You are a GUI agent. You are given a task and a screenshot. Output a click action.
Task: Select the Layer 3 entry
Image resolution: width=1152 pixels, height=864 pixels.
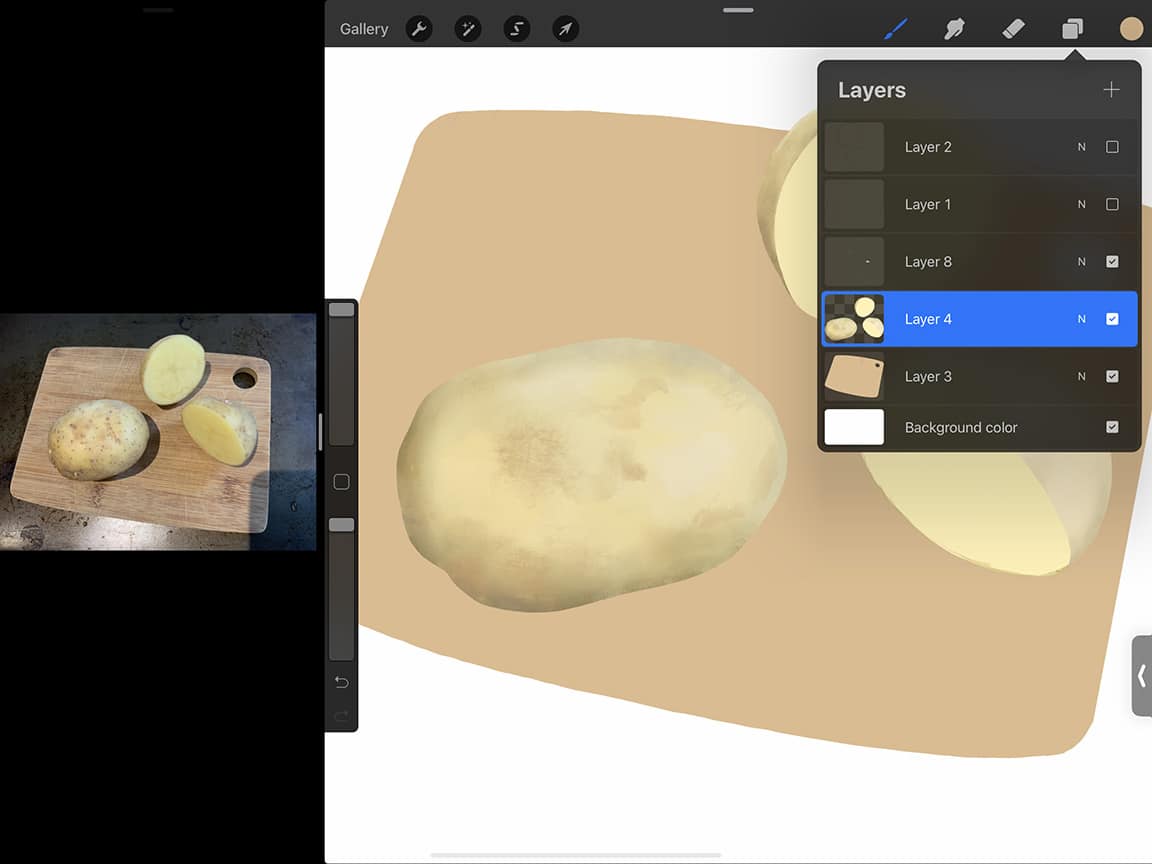point(960,376)
